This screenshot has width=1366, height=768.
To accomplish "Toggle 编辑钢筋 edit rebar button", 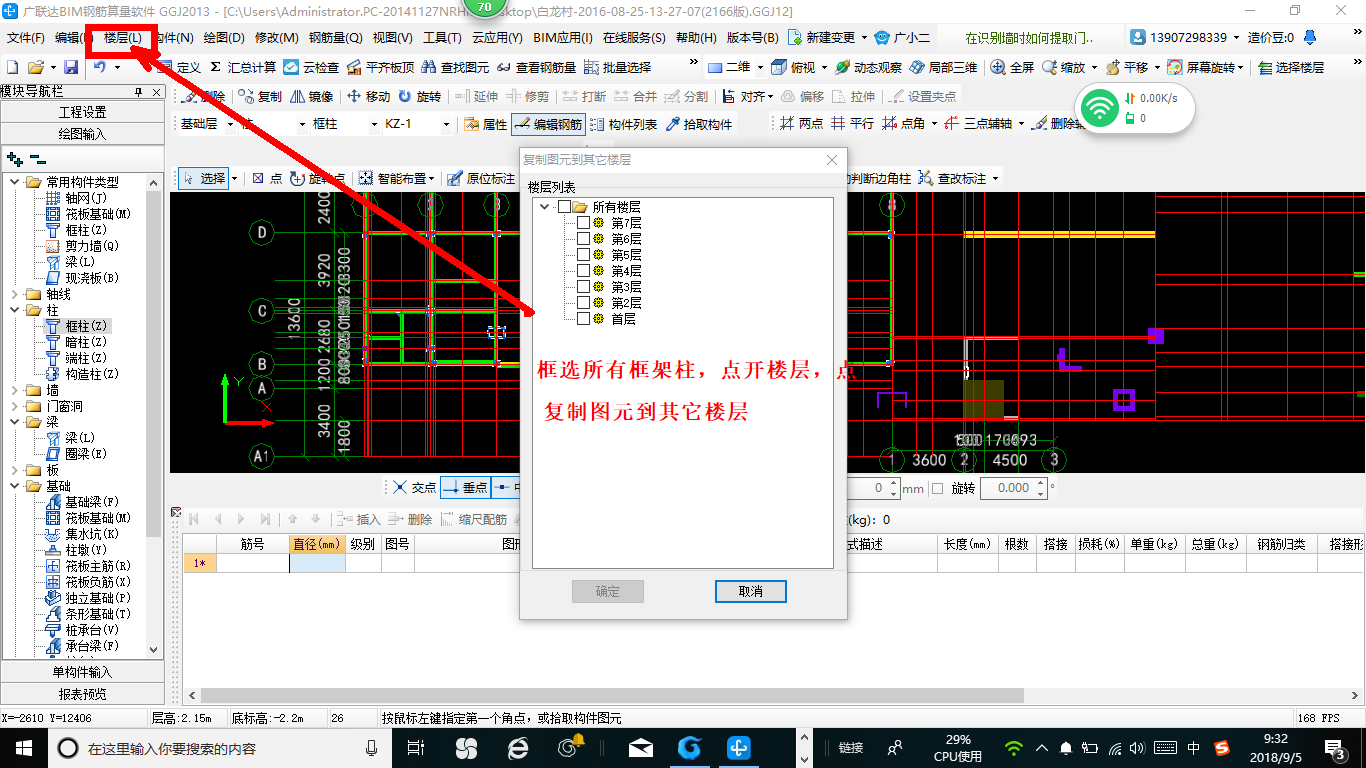I will click(x=547, y=125).
